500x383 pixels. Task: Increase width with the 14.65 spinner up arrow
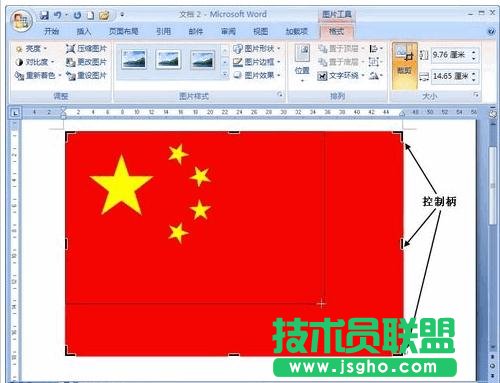pyautogui.click(x=474, y=73)
